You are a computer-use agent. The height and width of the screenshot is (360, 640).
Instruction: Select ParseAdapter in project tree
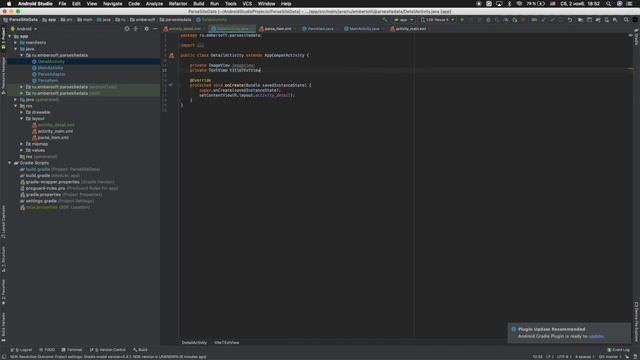(x=51, y=74)
